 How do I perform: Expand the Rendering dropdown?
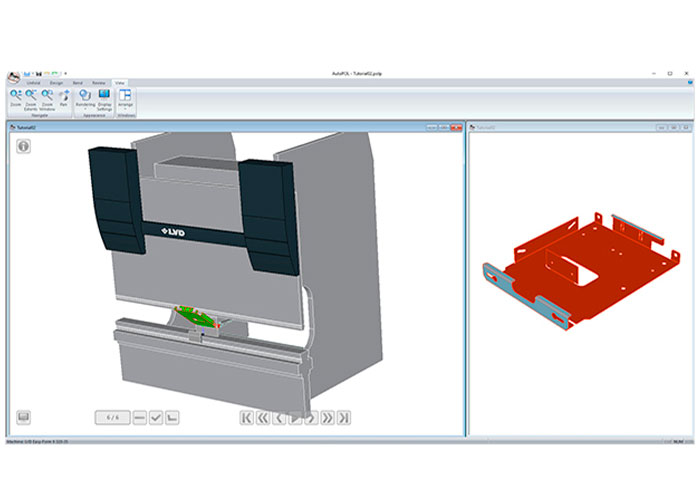coord(85,99)
